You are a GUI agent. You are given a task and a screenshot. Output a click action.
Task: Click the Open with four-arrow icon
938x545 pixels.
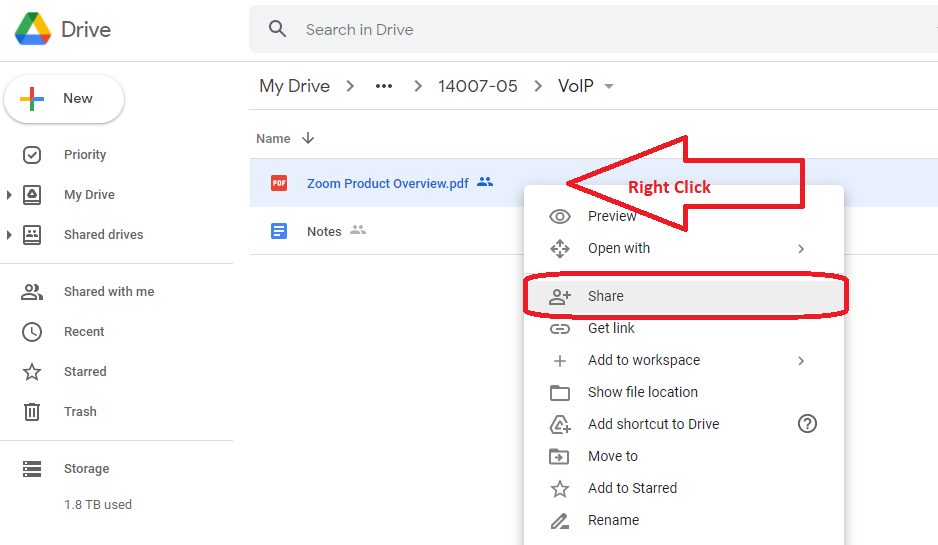pyautogui.click(x=560, y=248)
